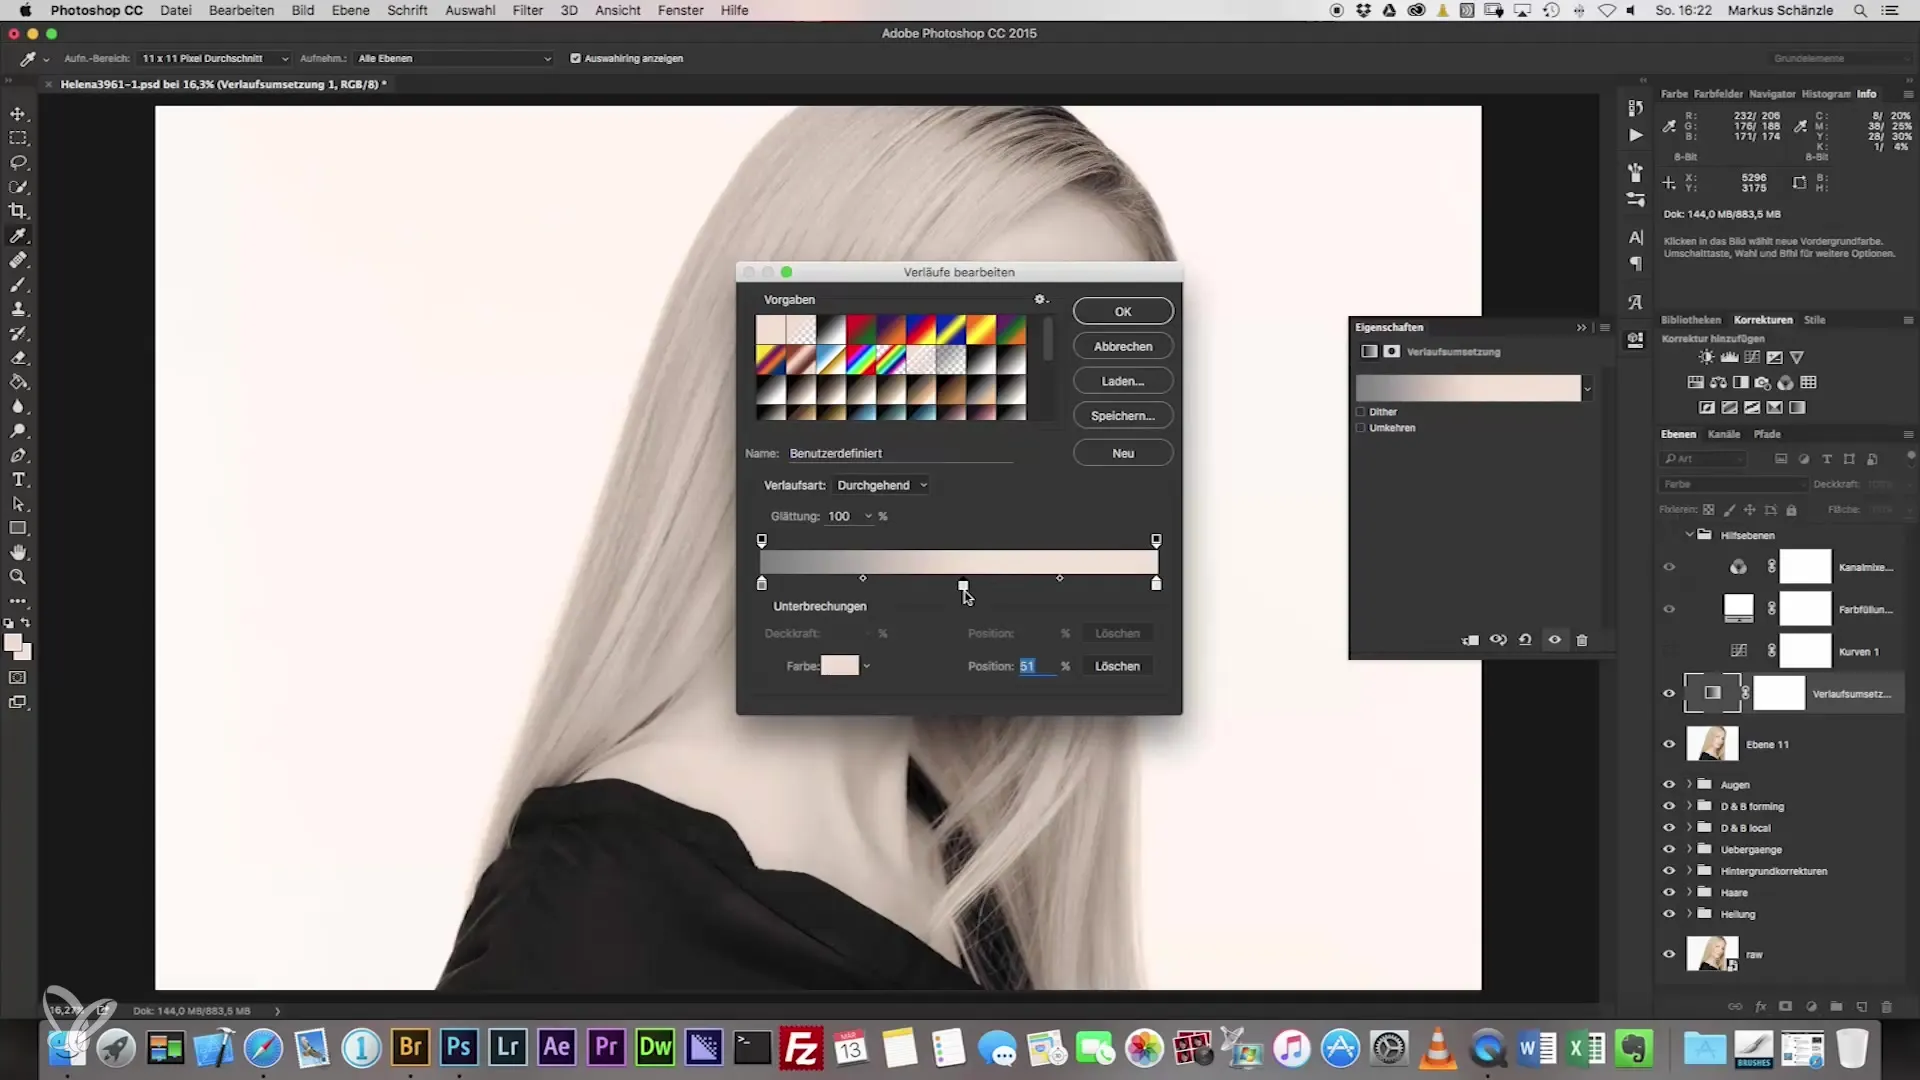Open the Verlaufsart dropdown
1920x1080 pixels.
click(x=882, y=485)
